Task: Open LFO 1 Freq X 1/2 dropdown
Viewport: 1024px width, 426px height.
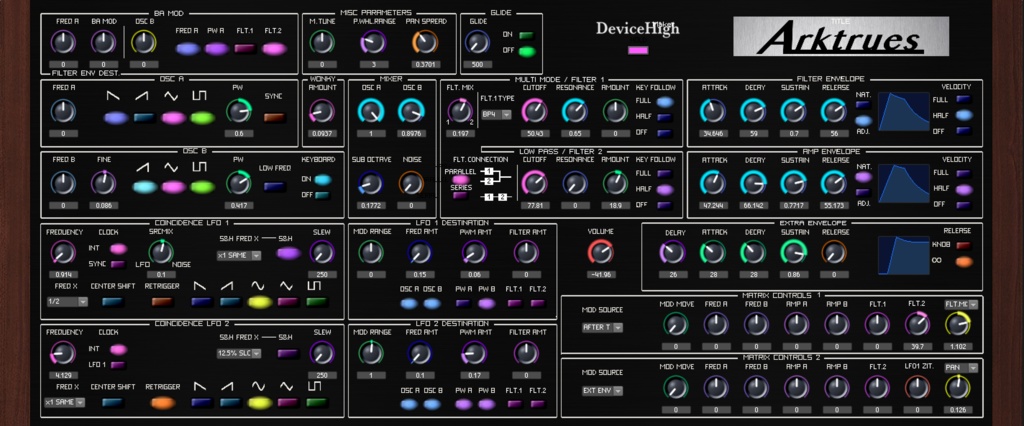Action: (x=67, y=302)
